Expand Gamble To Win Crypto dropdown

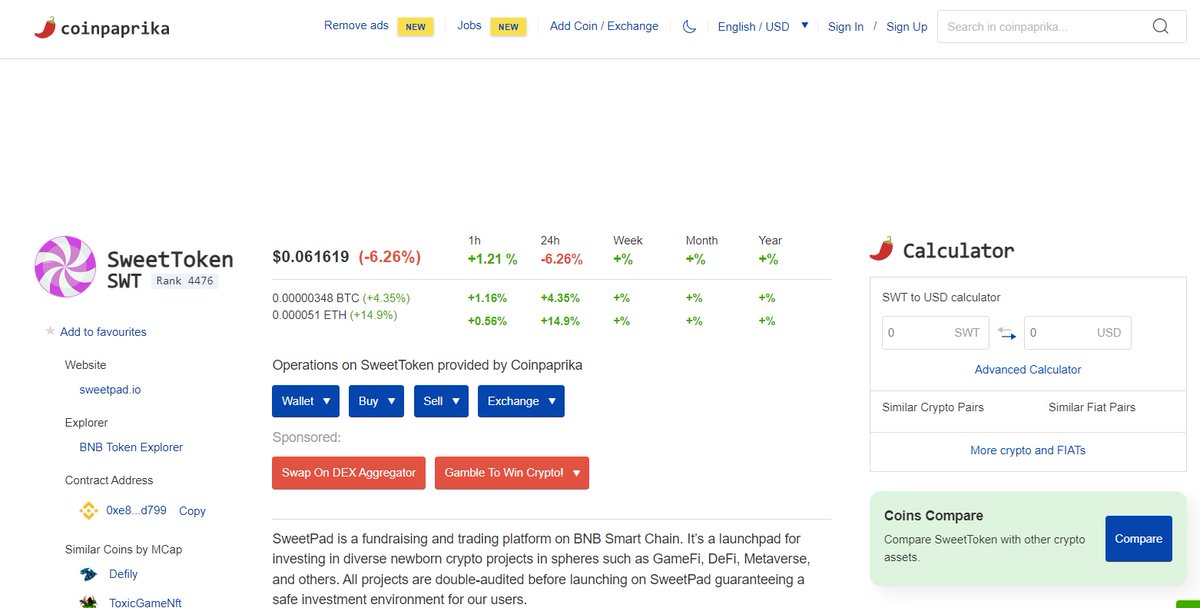pyautogui.click(x=512, y=473)
